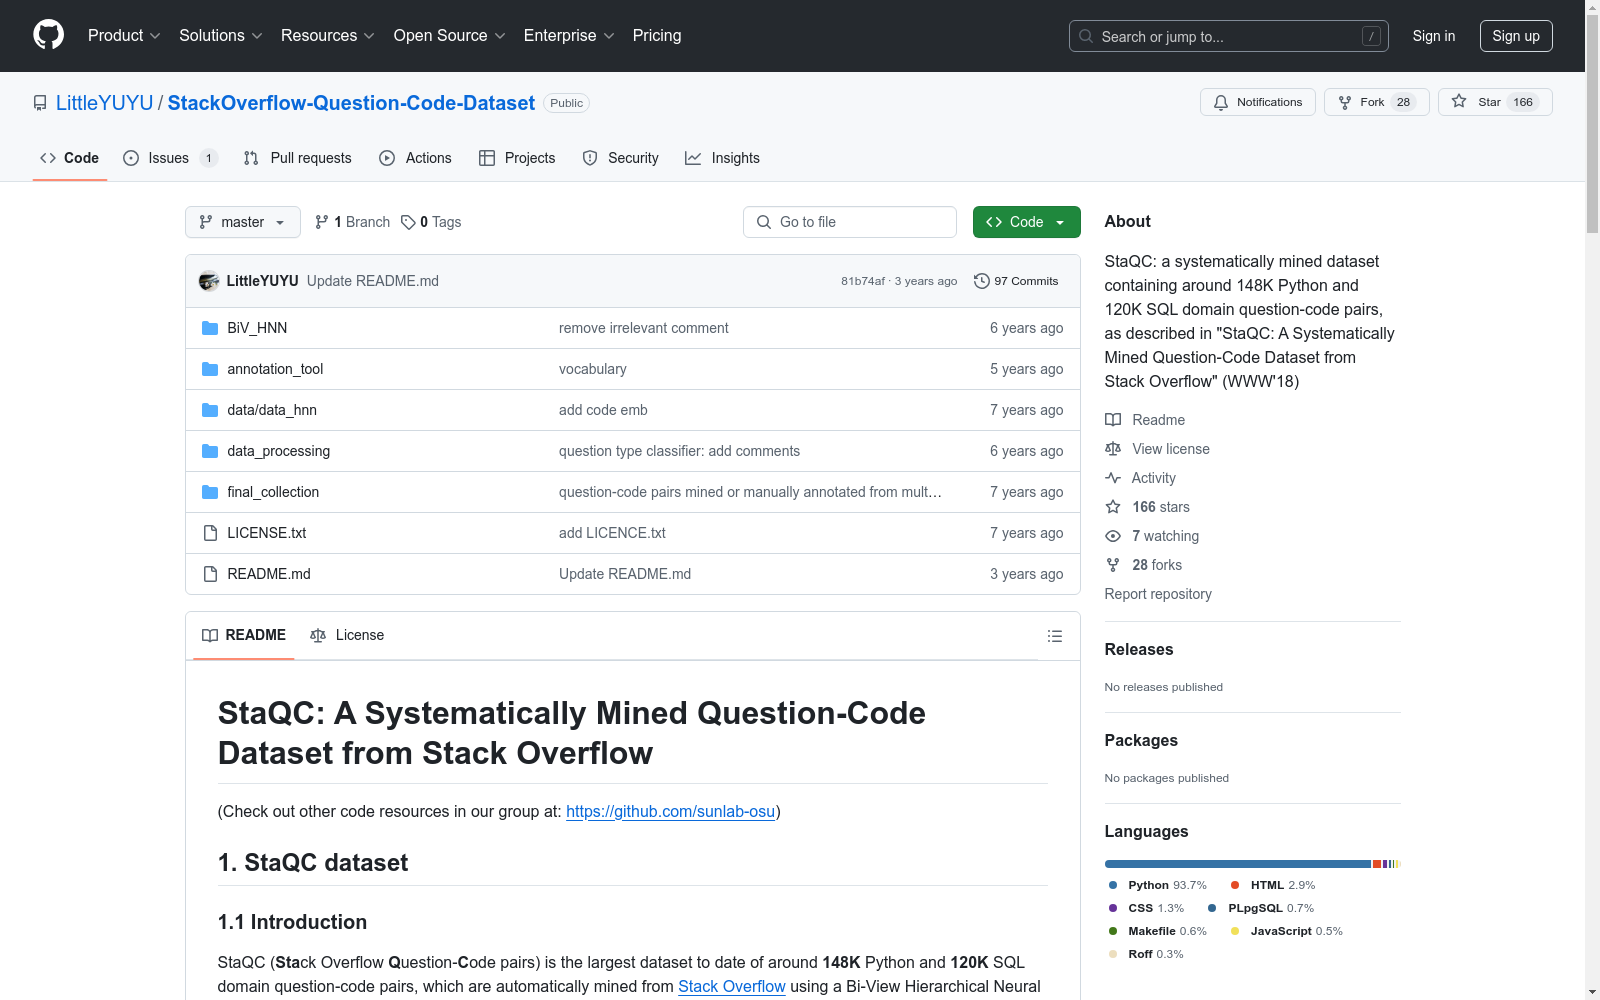Switch to the Actions tab
The image size is (1600, 1000).
416,158
